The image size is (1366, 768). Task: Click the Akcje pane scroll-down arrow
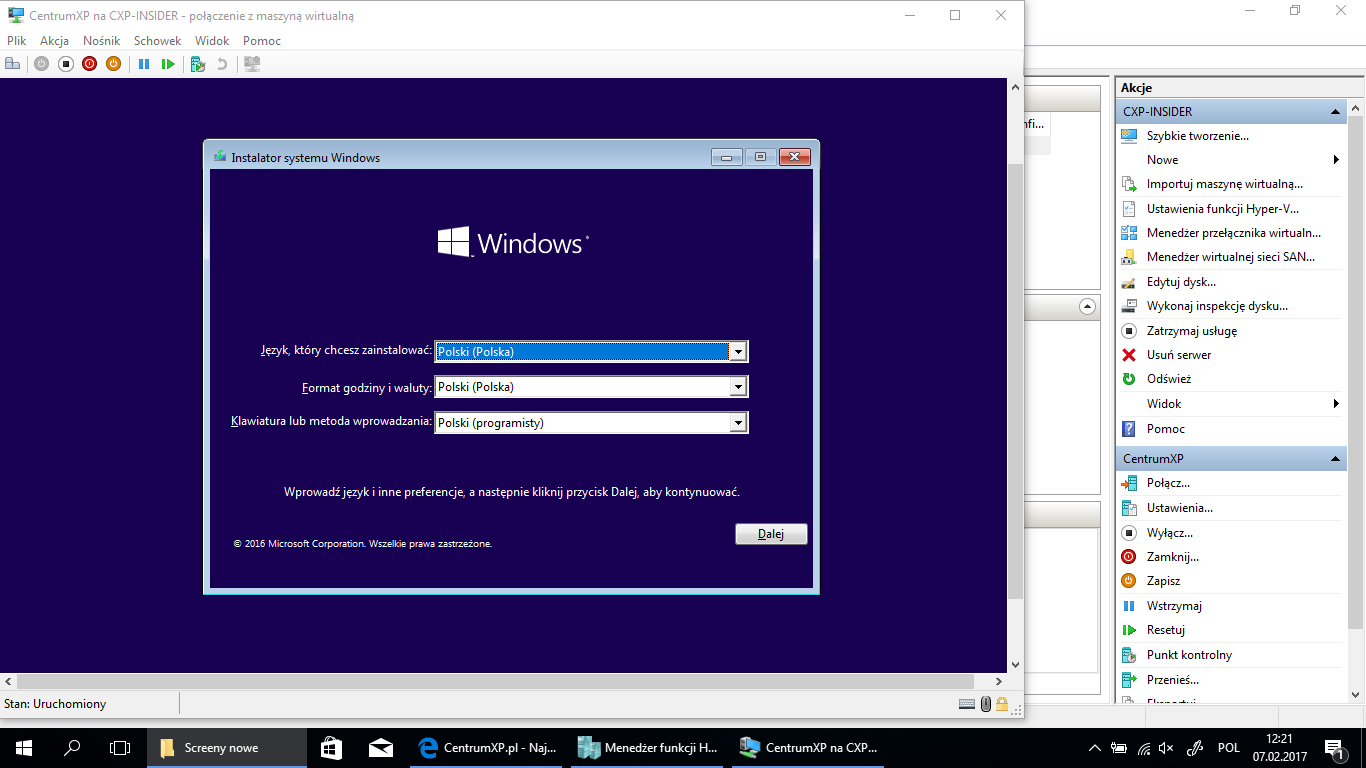[x=1355, y=695]
